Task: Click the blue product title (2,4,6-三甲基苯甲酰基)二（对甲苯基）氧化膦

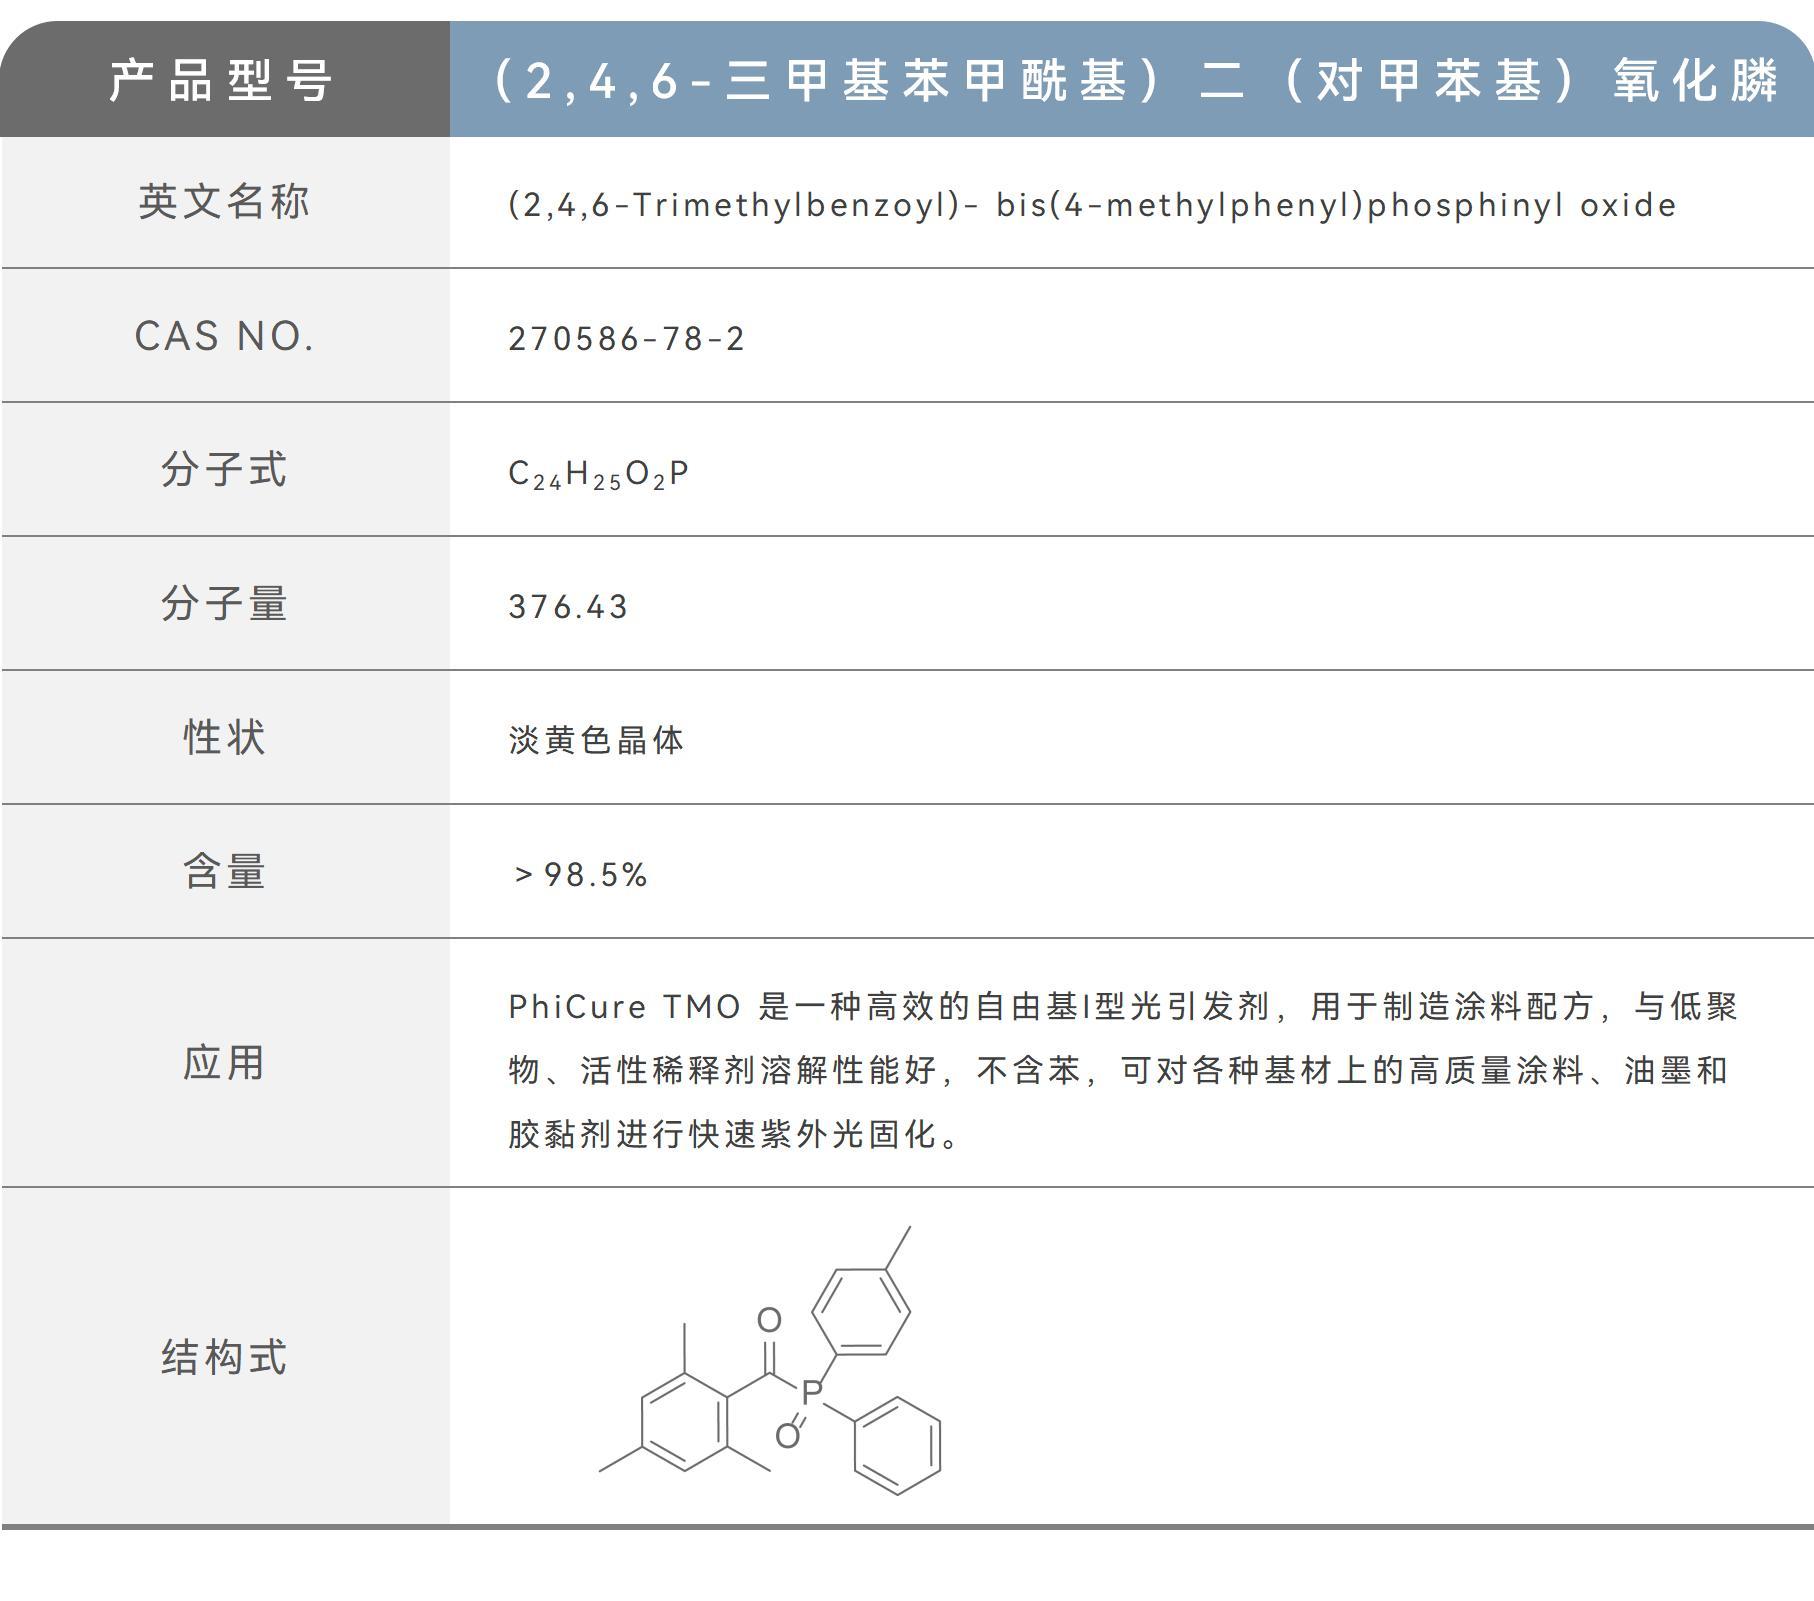Action: (x=1130, y=85)
